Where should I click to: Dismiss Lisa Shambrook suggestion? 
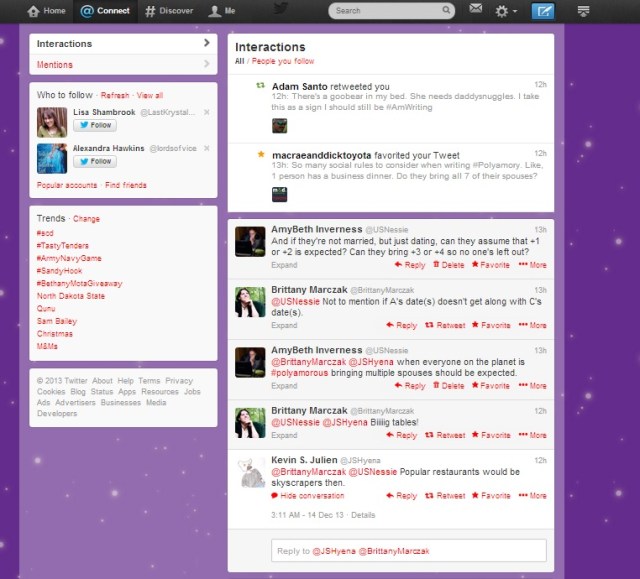tap(207, 112)
